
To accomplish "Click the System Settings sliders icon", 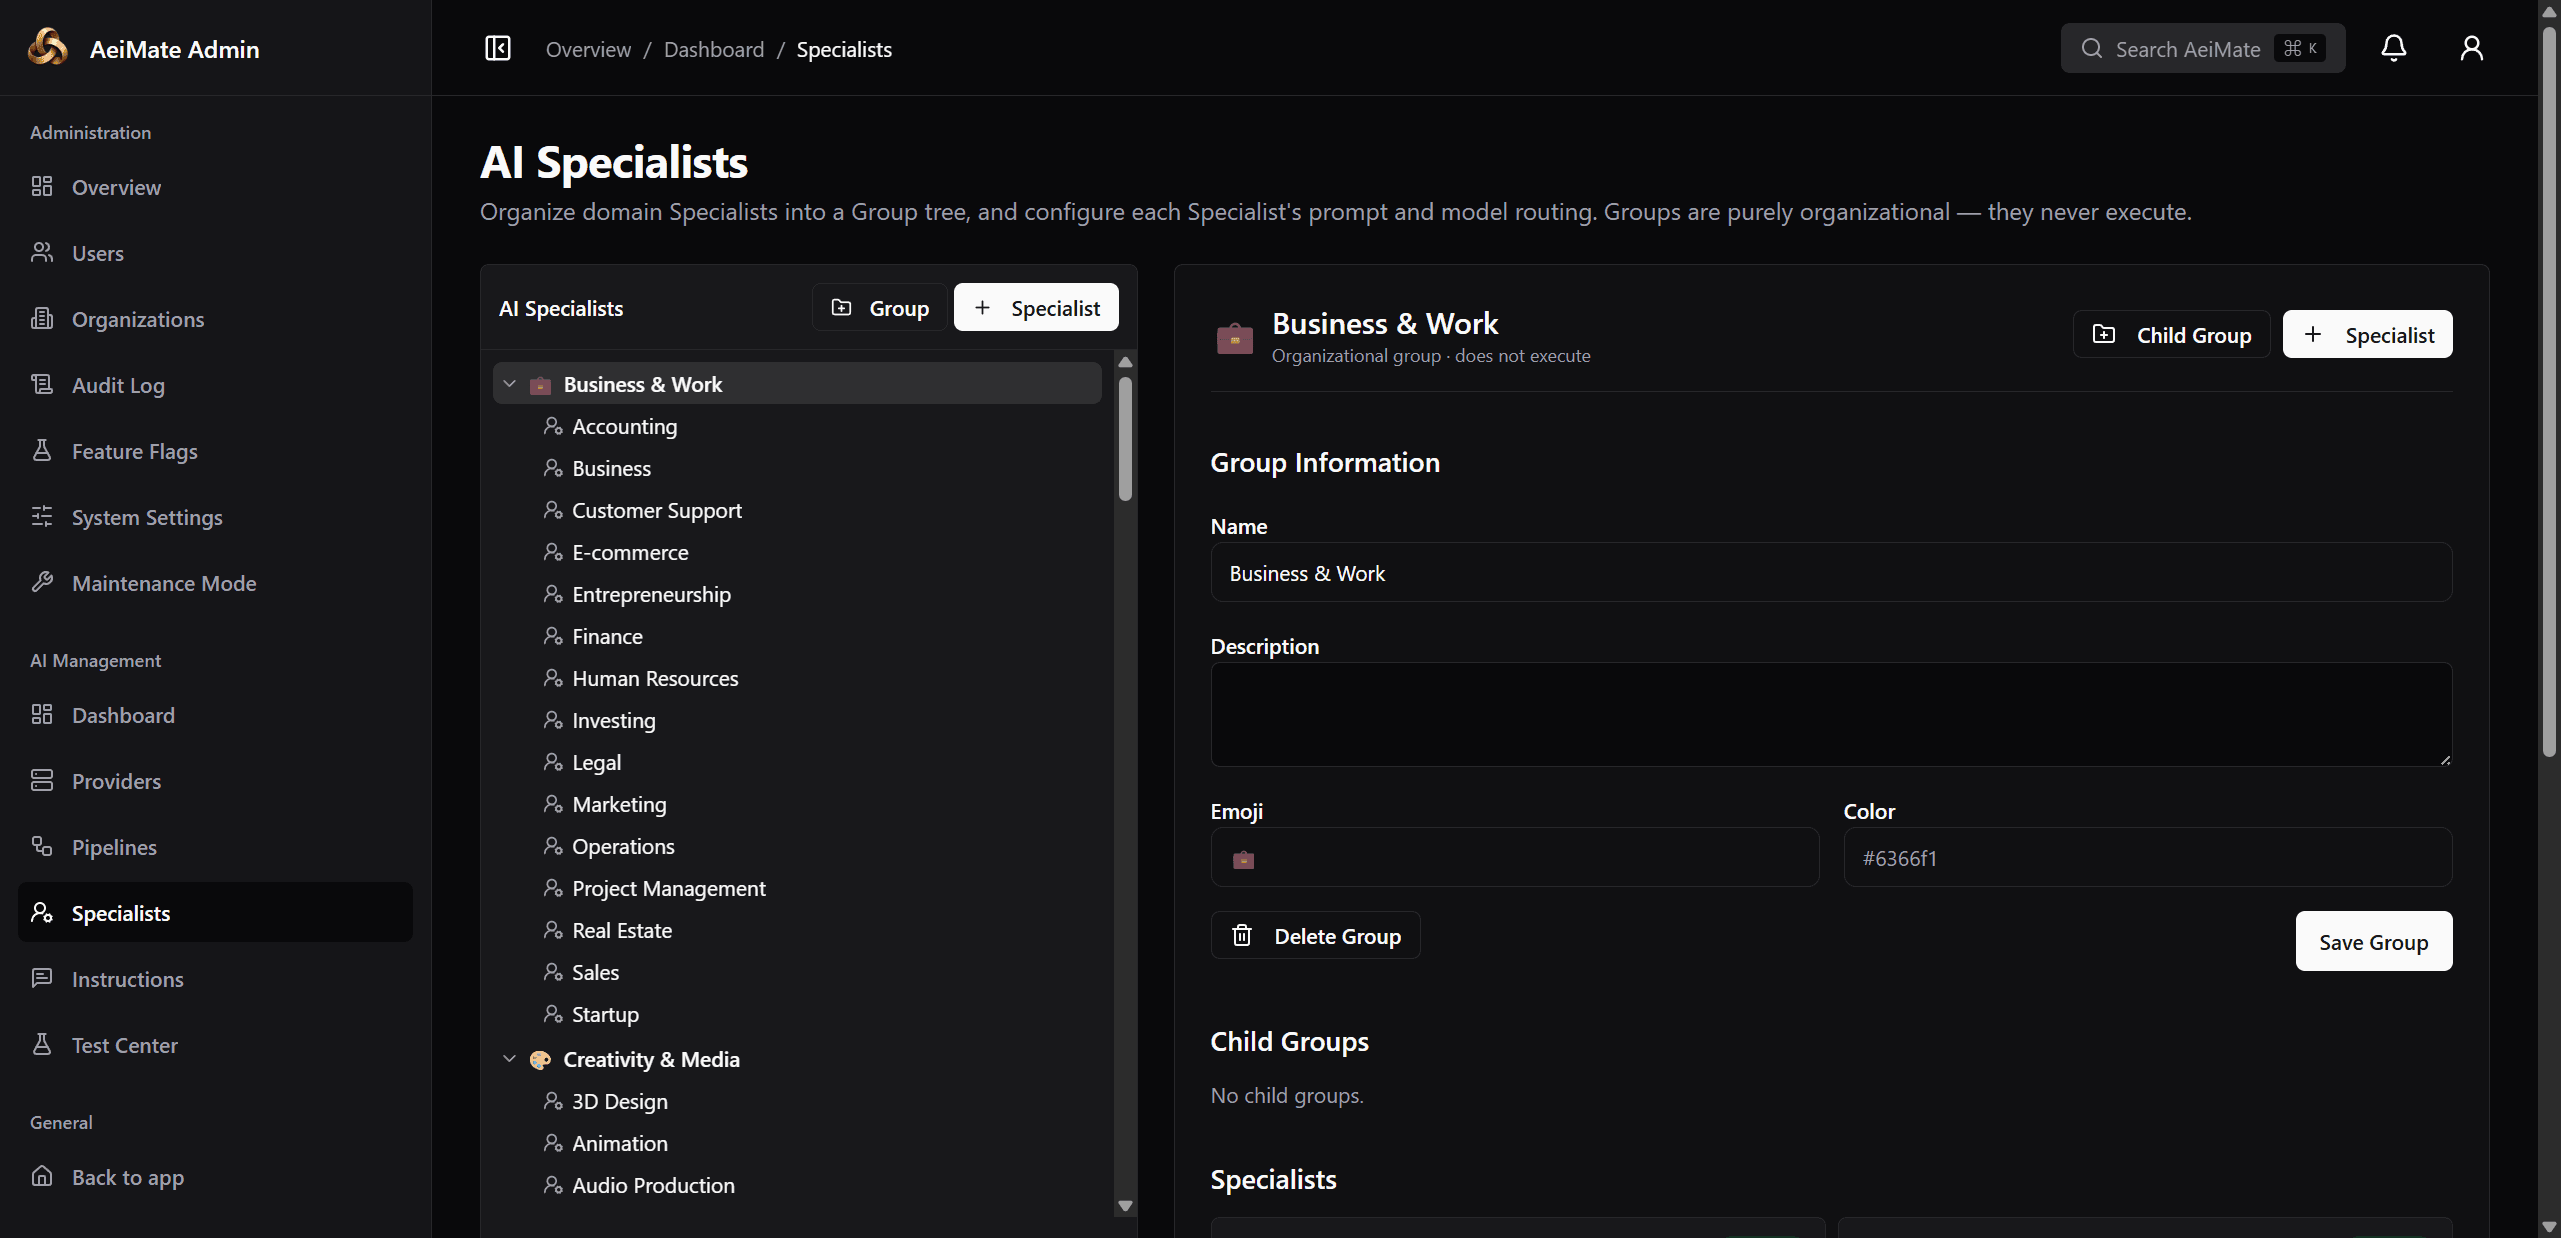I will (x=42, y=516).
